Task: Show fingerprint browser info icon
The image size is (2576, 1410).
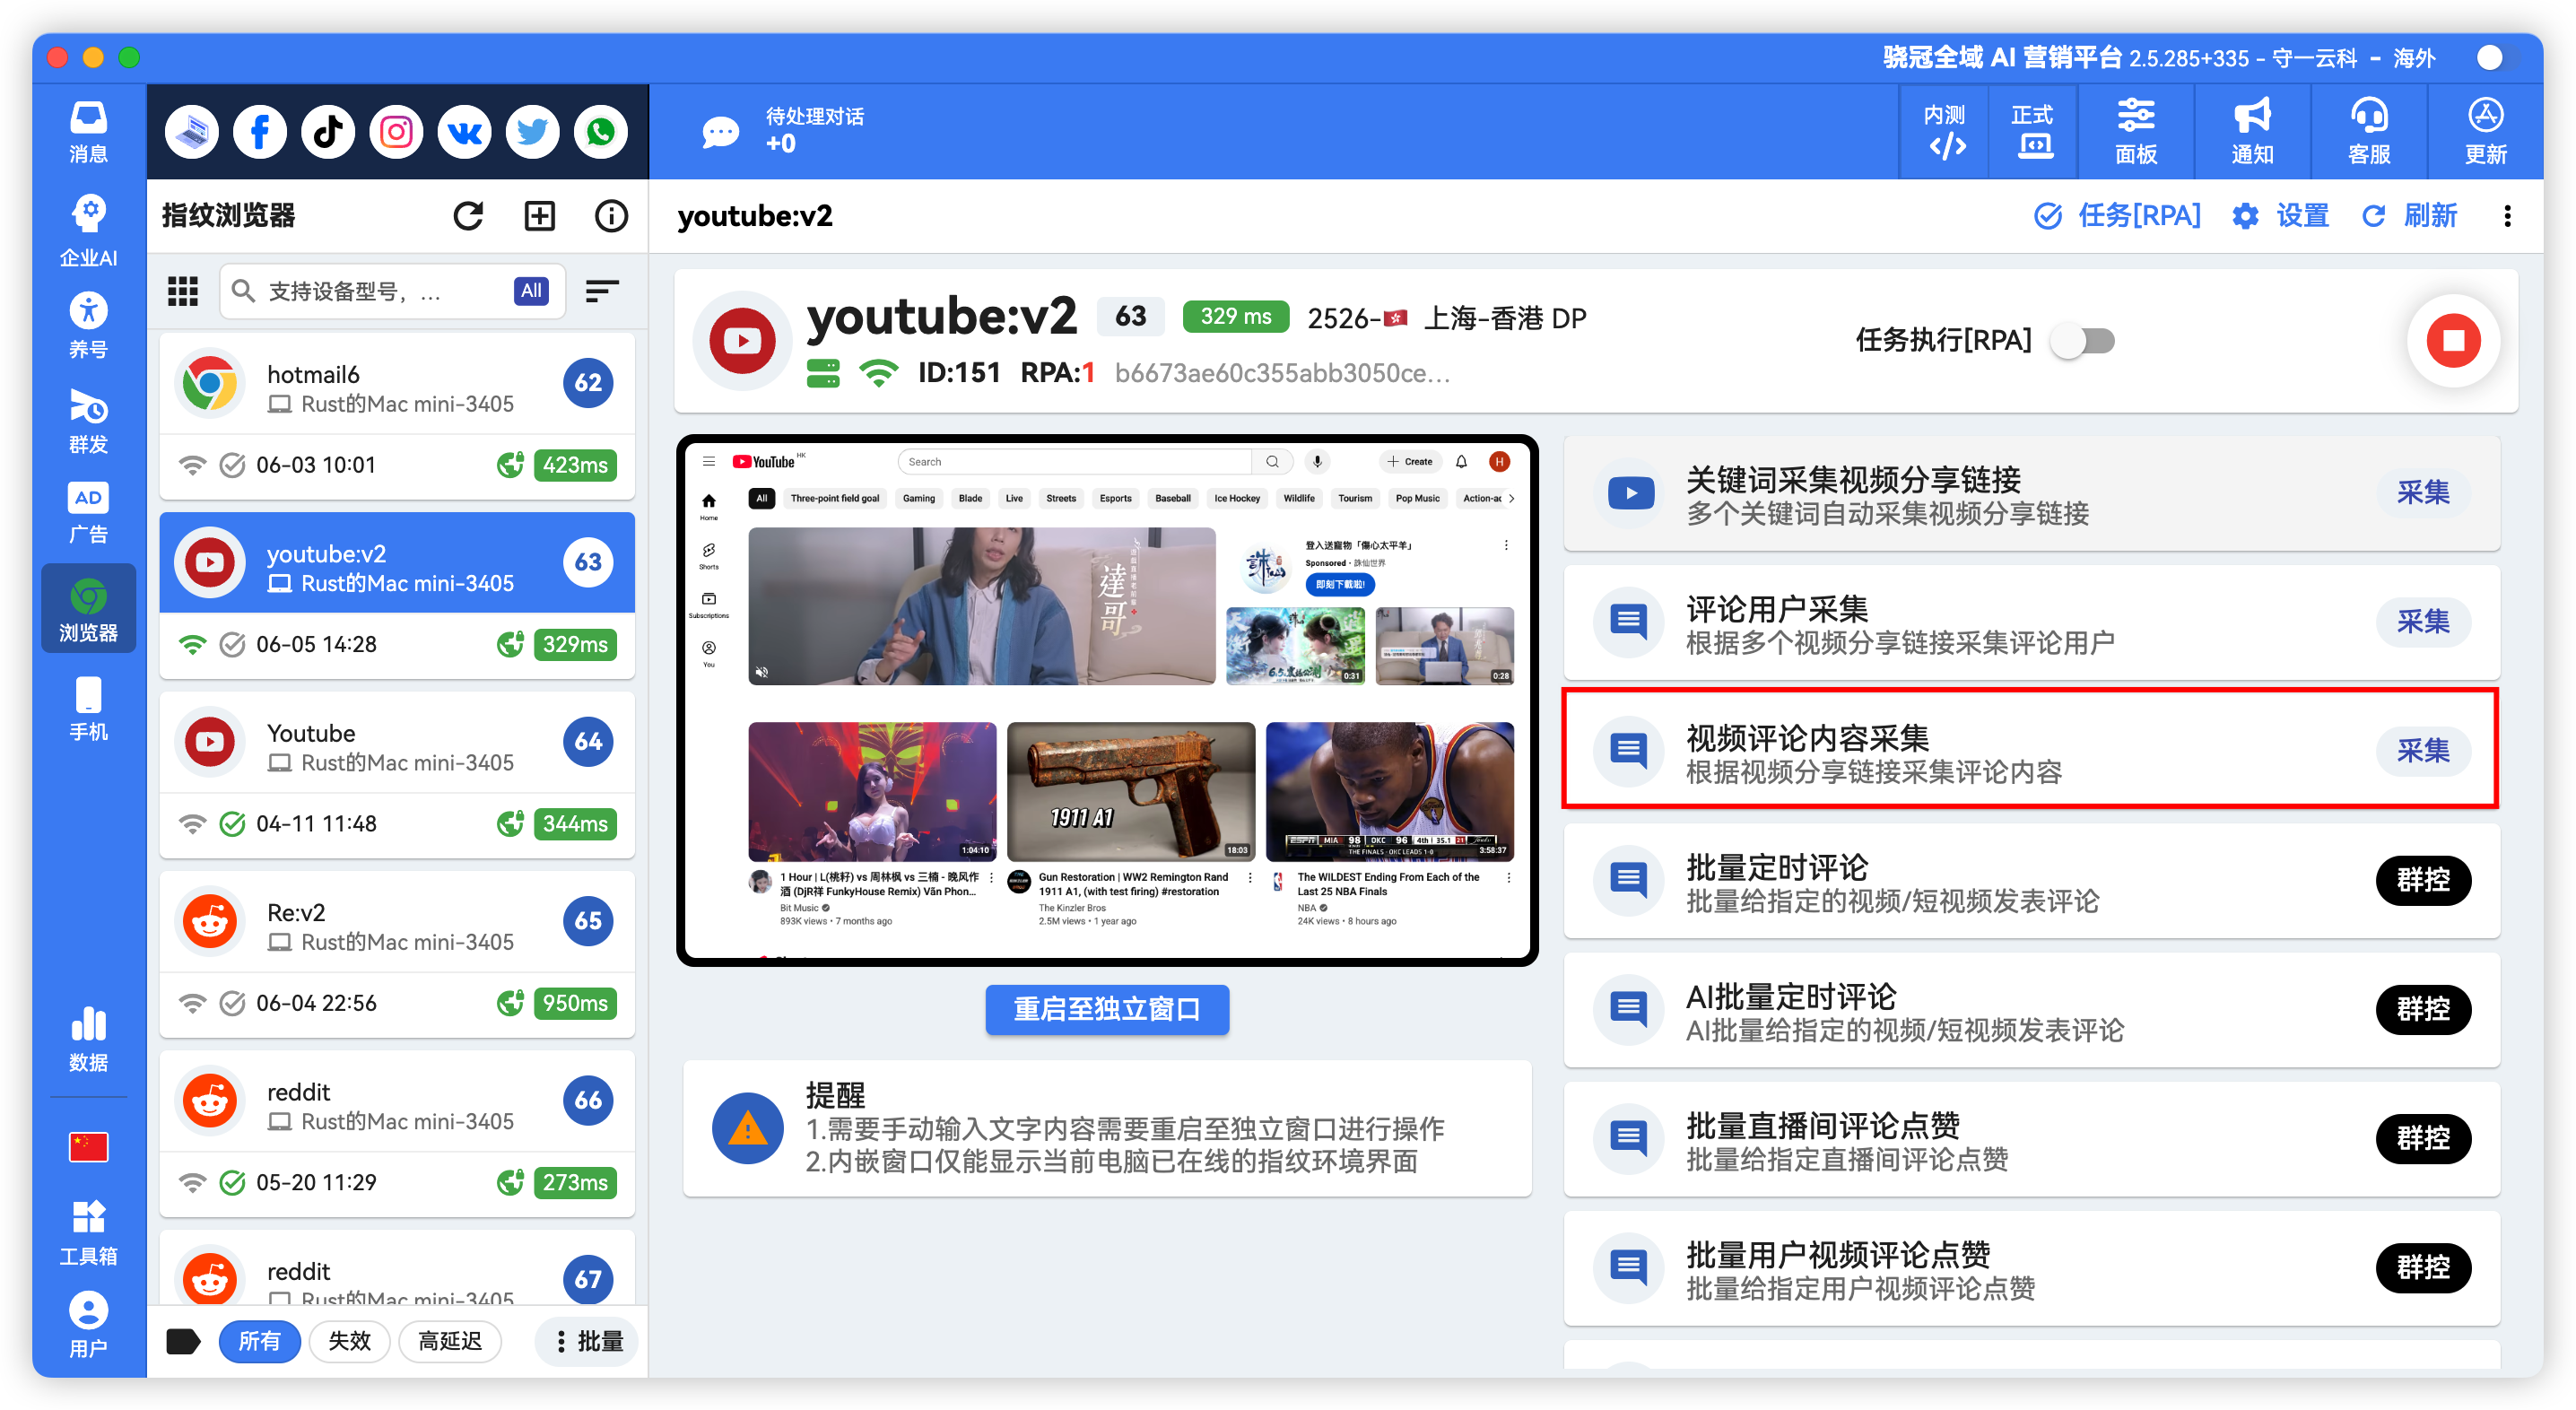Action: point(611,216)
